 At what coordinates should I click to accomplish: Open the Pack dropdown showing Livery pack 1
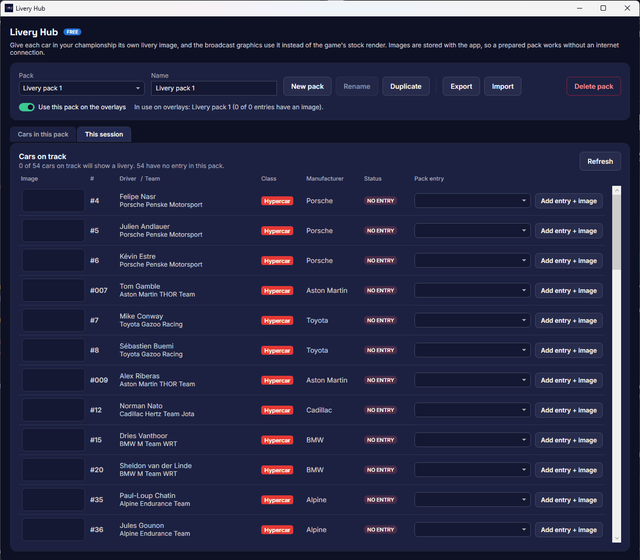[x=82, y=88]
